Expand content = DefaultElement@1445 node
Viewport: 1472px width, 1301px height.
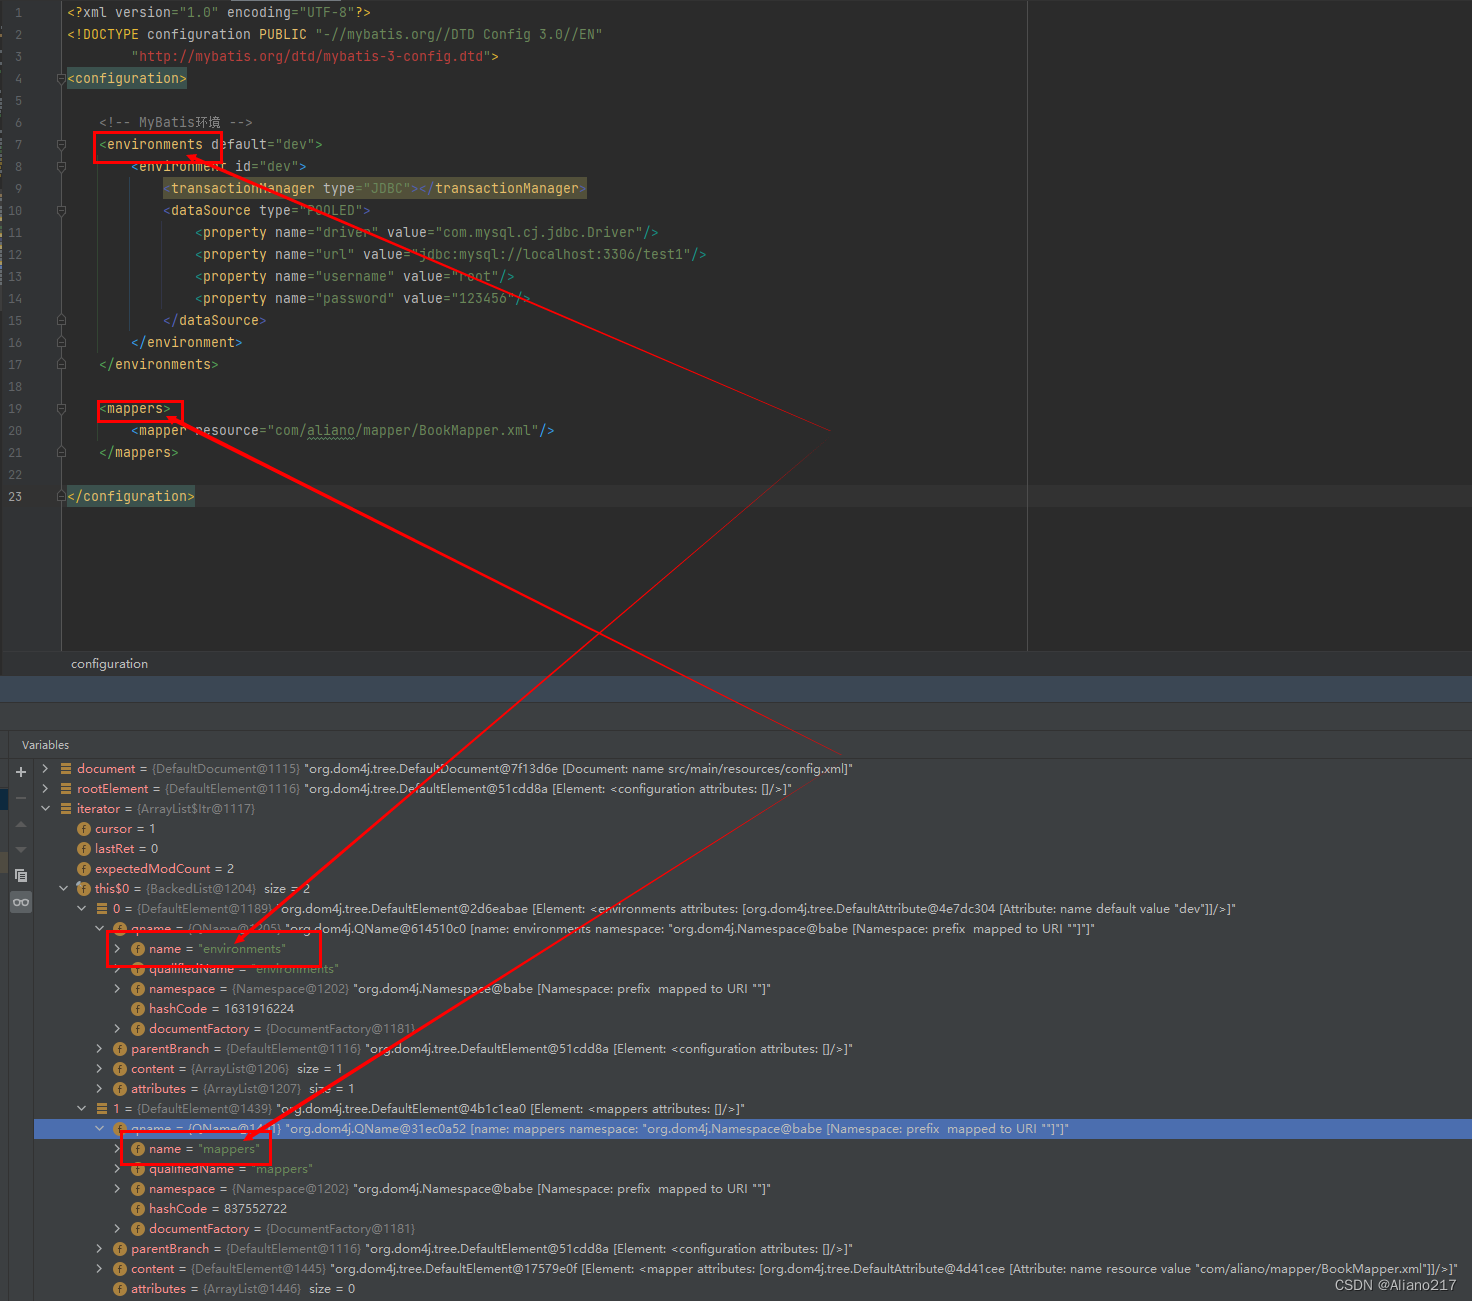tap(99, 1269)
